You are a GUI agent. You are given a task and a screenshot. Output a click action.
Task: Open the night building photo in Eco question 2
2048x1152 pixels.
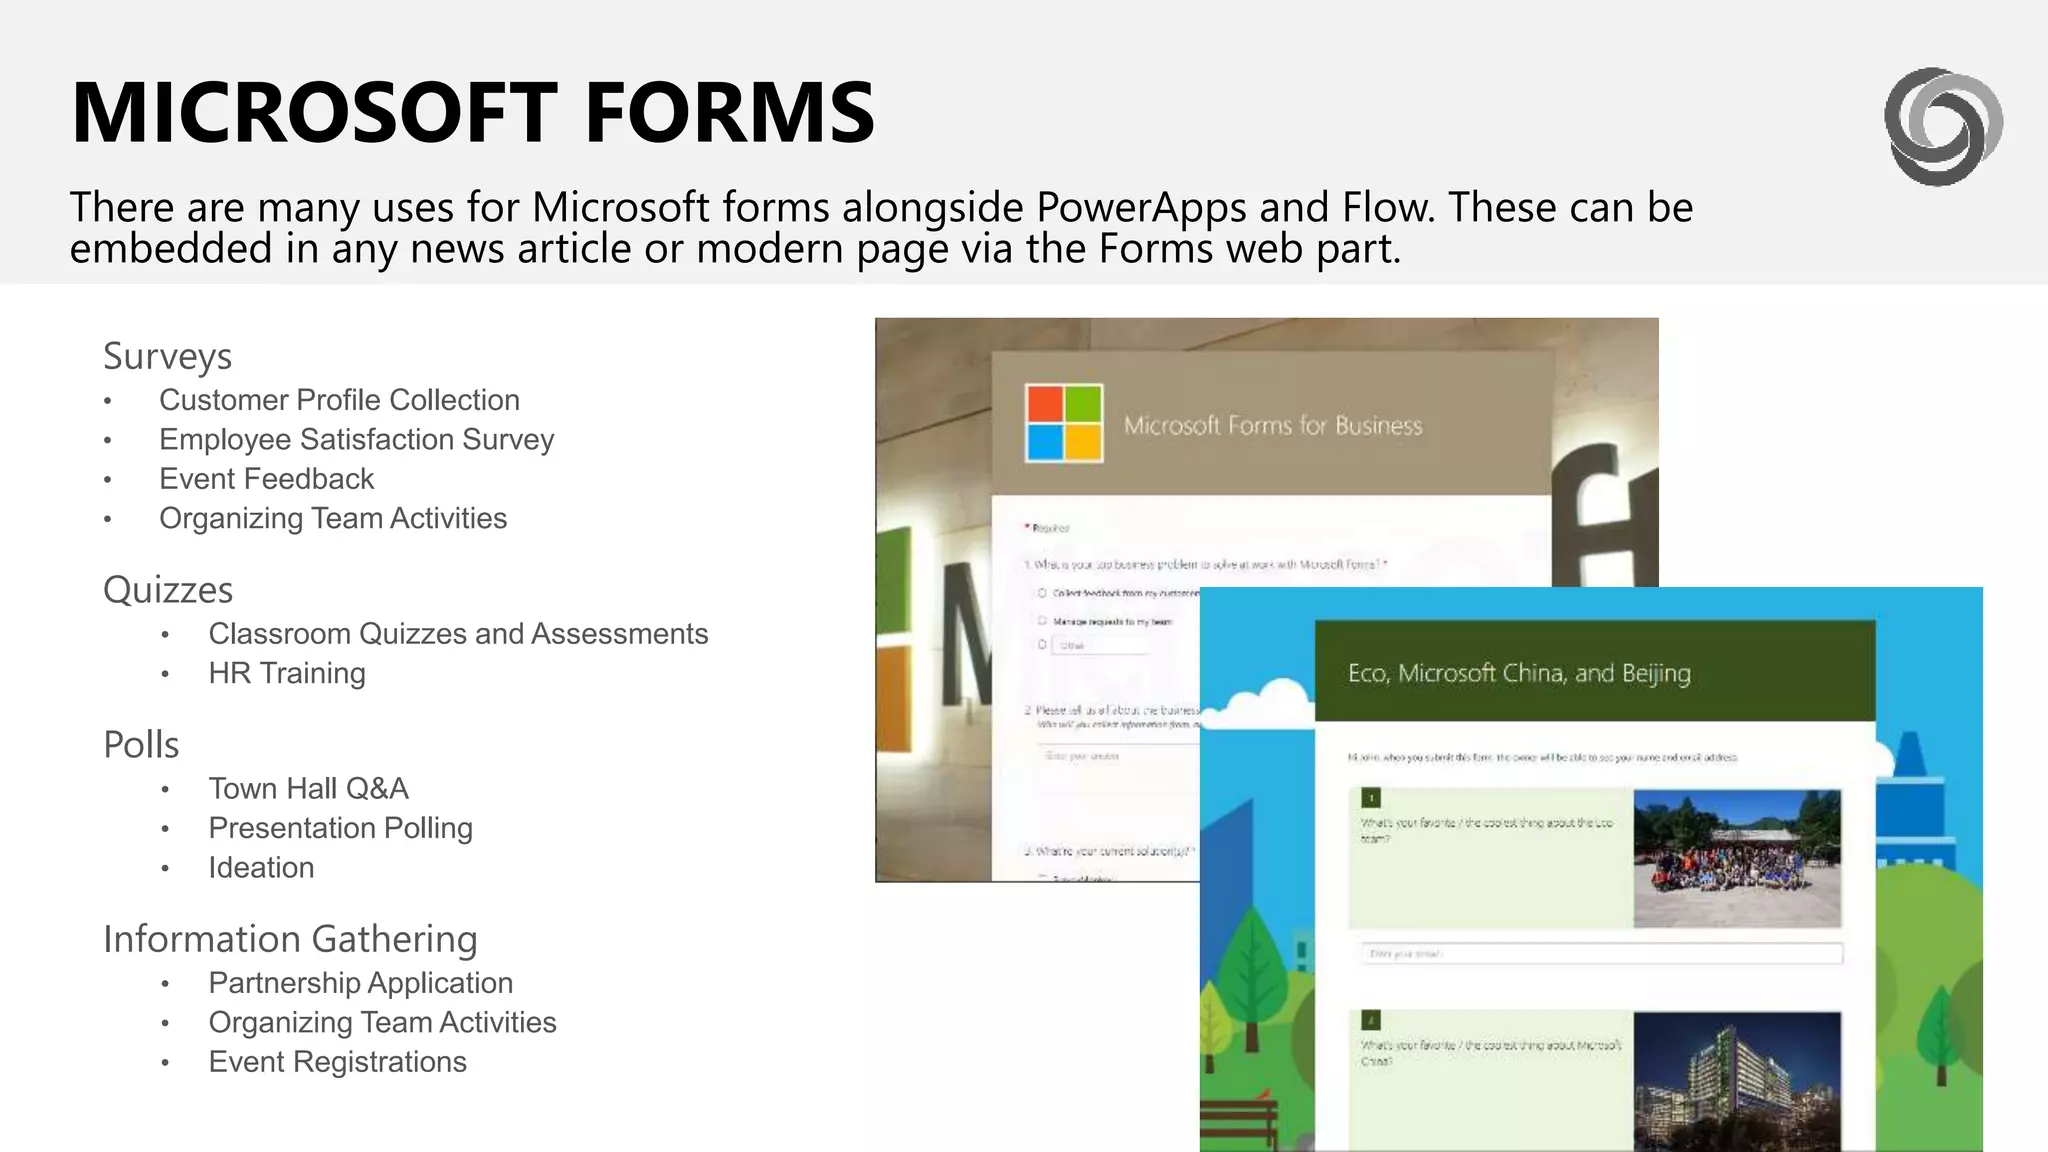tap(1737, 1080)
